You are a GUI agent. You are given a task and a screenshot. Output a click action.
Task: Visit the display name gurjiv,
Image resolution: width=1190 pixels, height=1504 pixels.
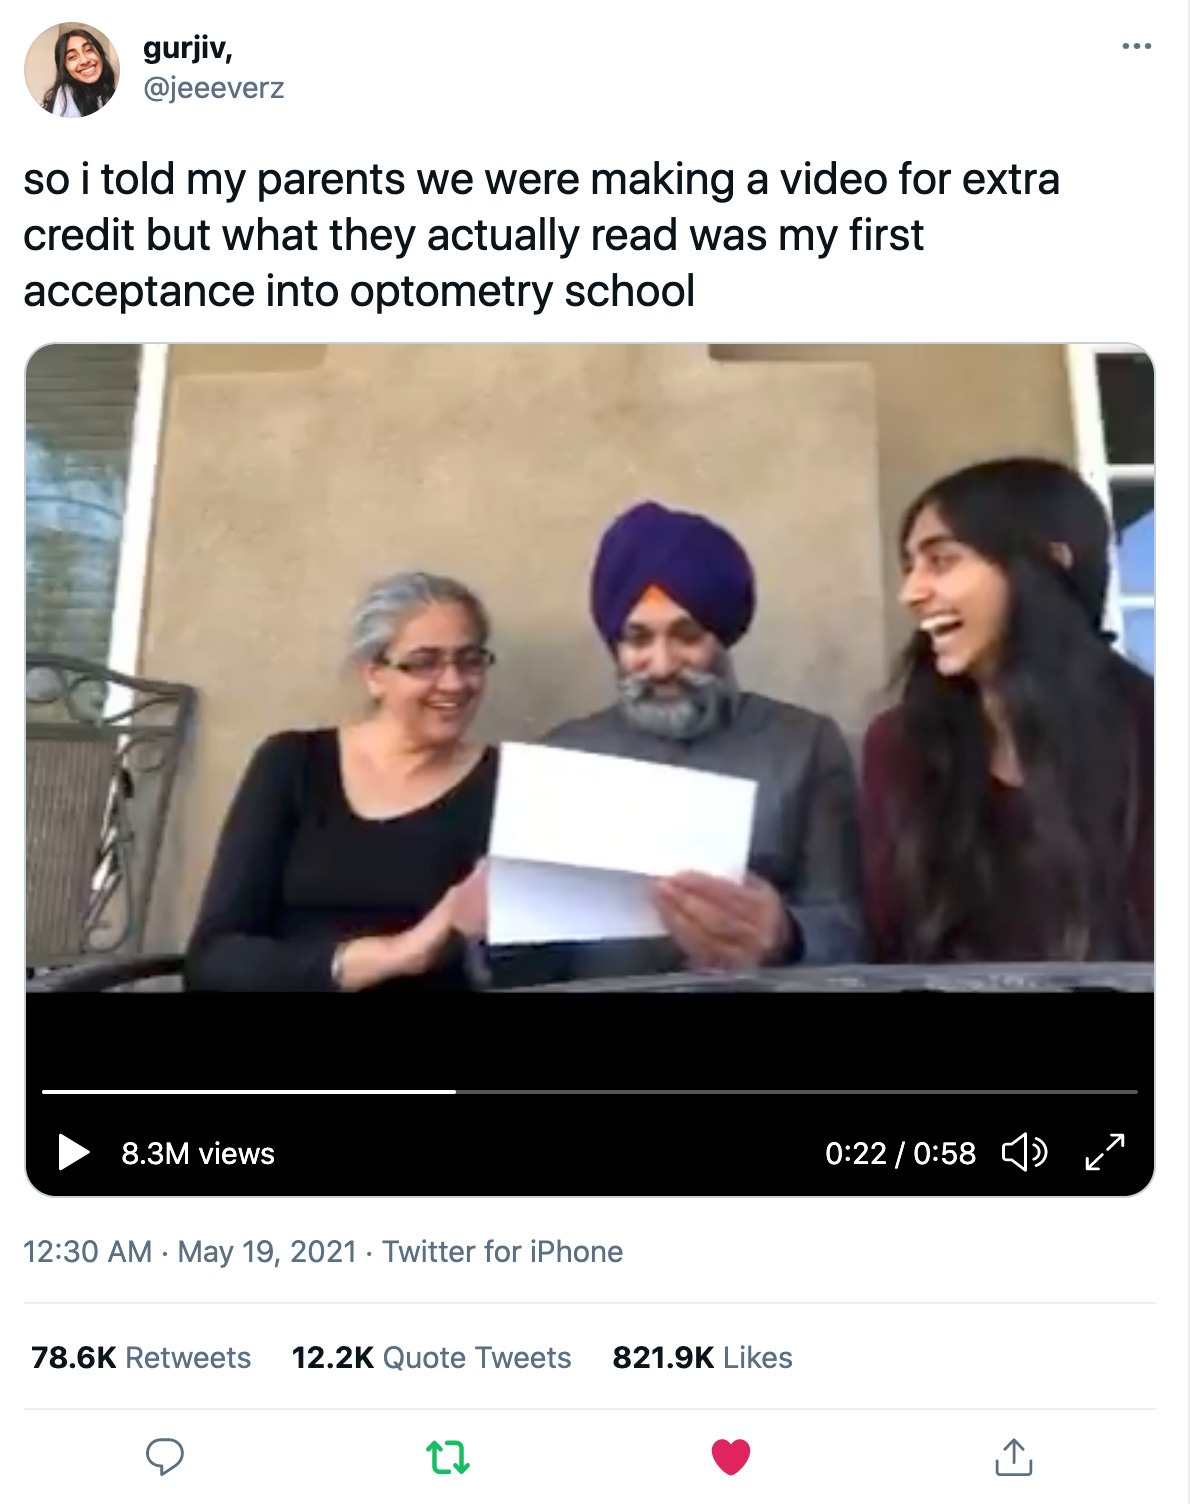click(x=188, y=47)
